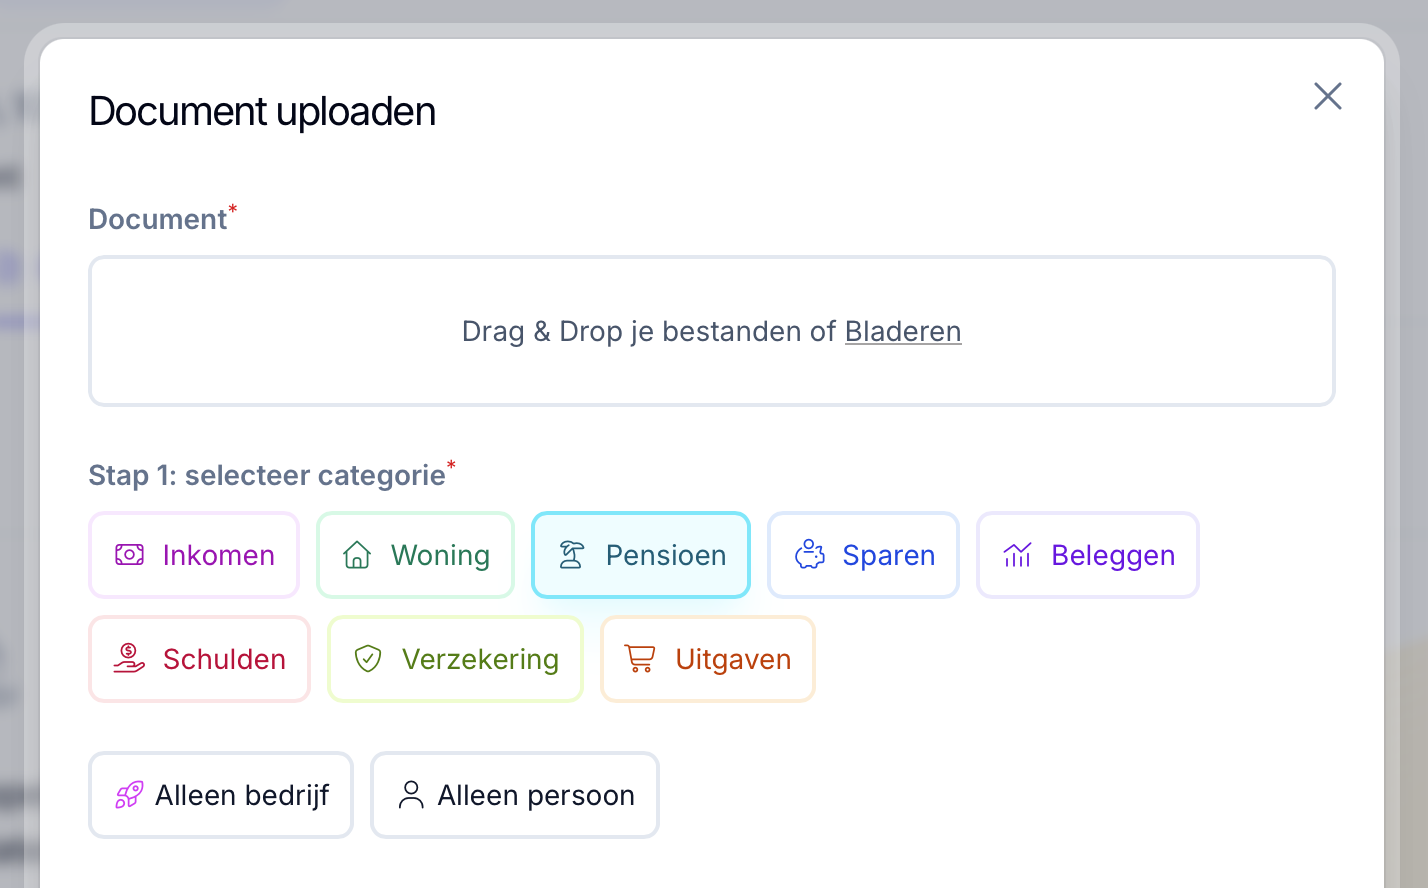1428x888 pixels.
Task: Close the Document uploaden dialog
Action: tap(1328, 96)
